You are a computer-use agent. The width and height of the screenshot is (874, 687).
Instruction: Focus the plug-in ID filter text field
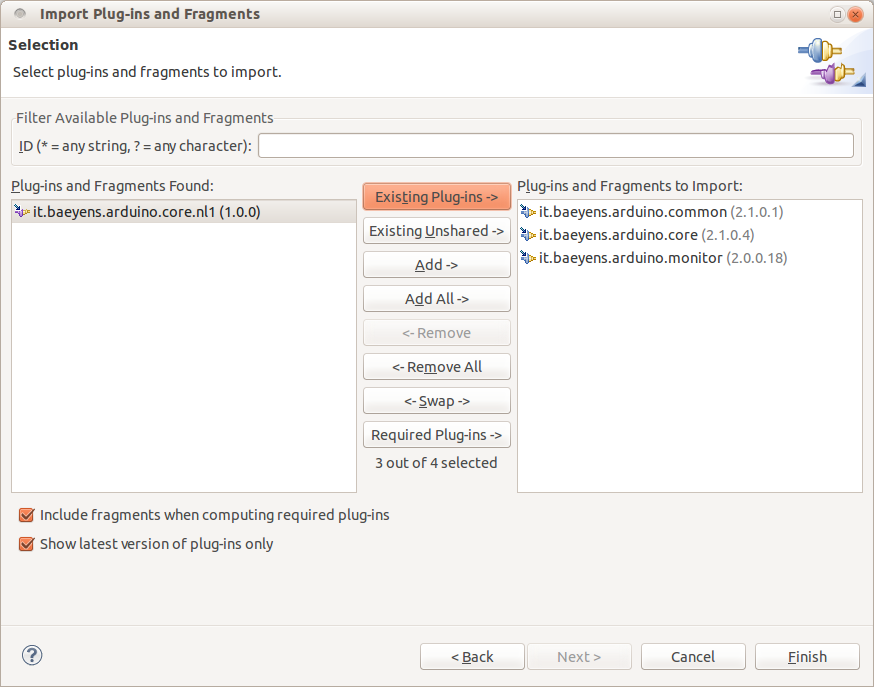pos(556,145)
